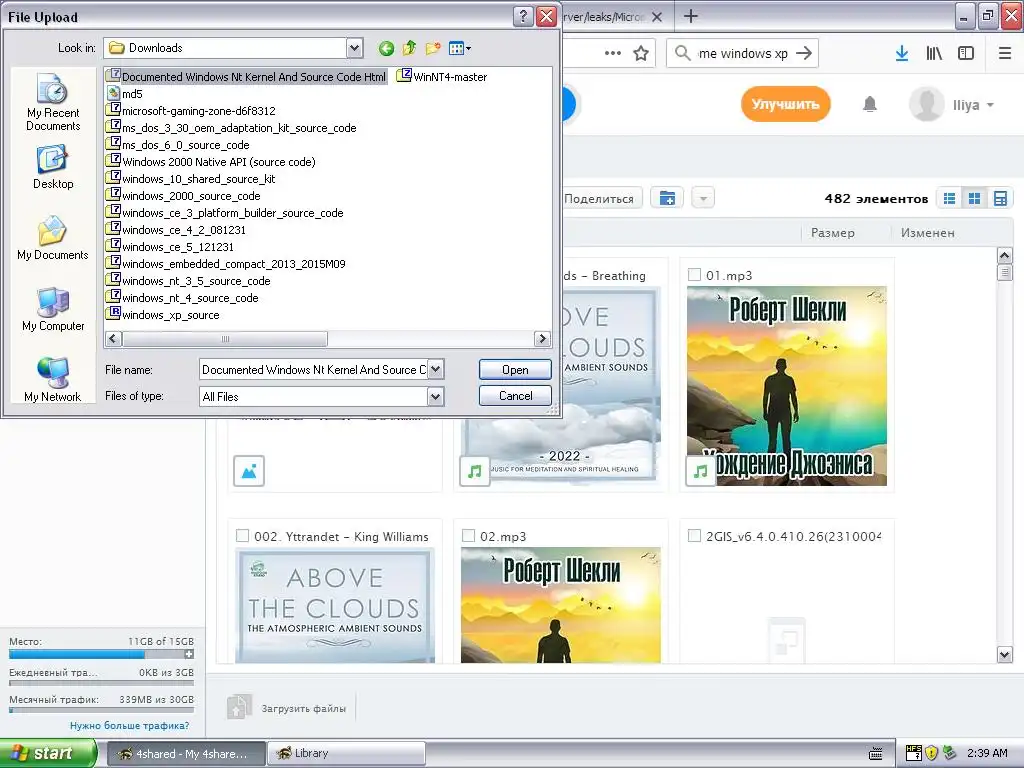Click horizontal scrollbar thumb in file list
The height and width of the screenshot is (768, 1024).
click(225, 339)
